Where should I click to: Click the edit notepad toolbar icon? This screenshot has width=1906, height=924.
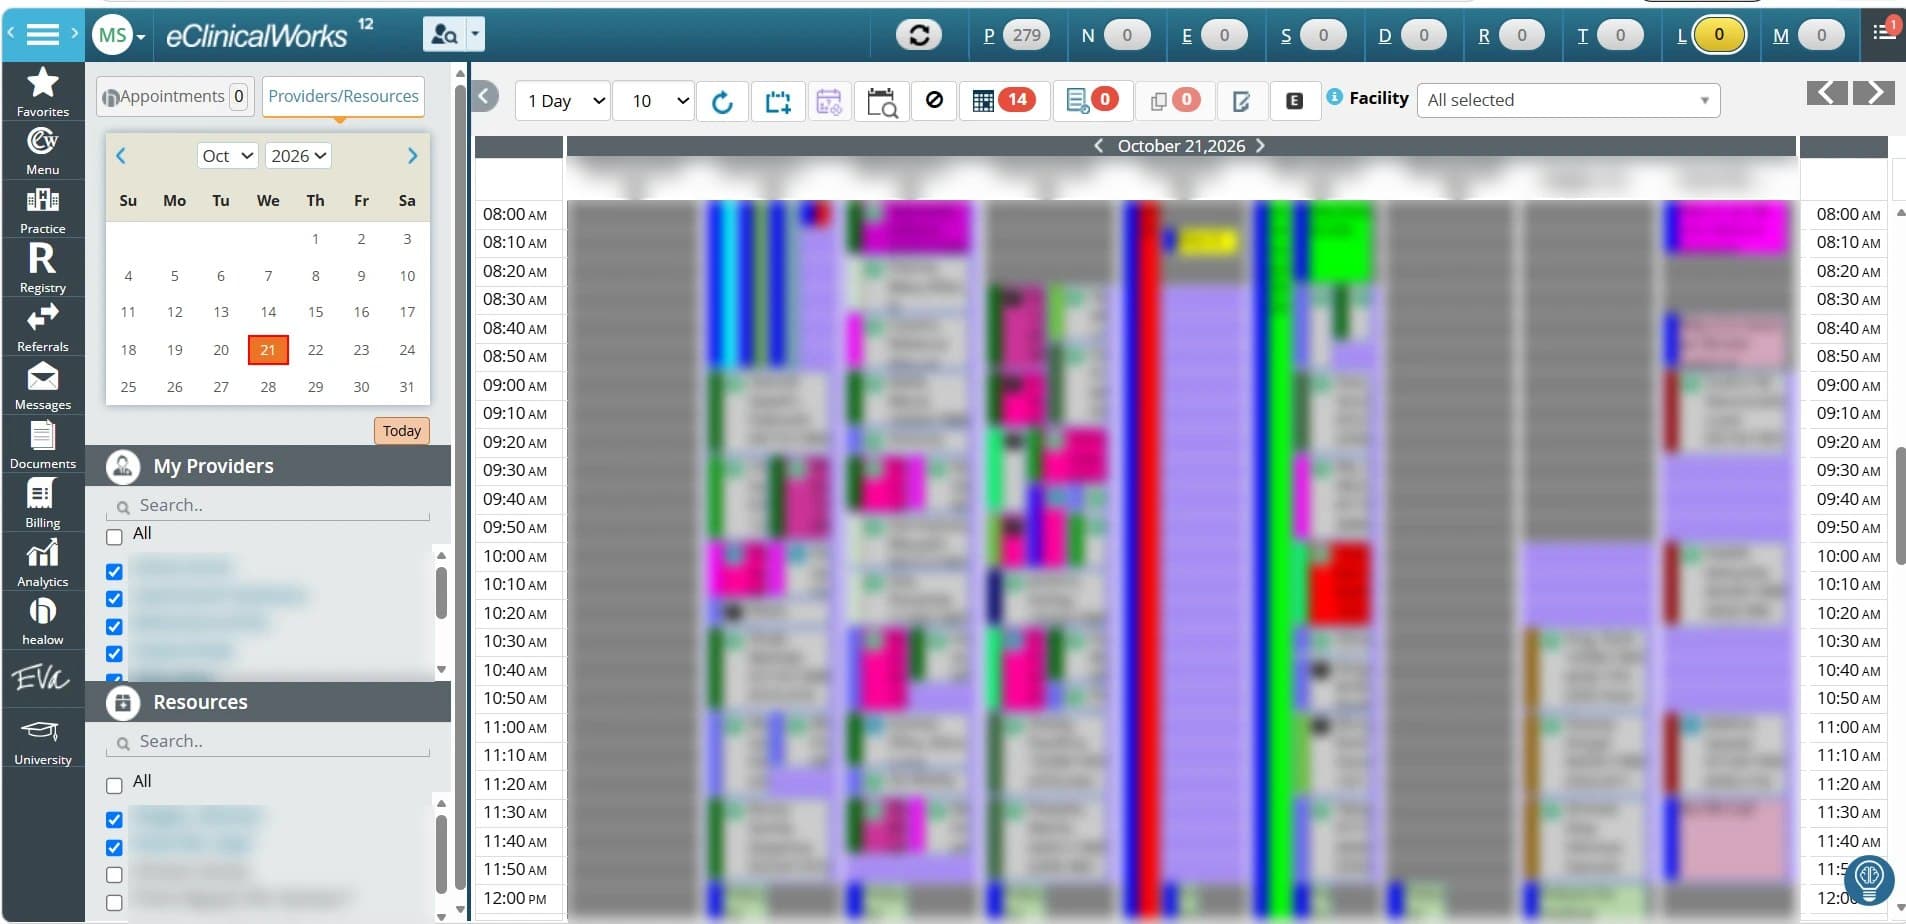tap(1241, 101)
